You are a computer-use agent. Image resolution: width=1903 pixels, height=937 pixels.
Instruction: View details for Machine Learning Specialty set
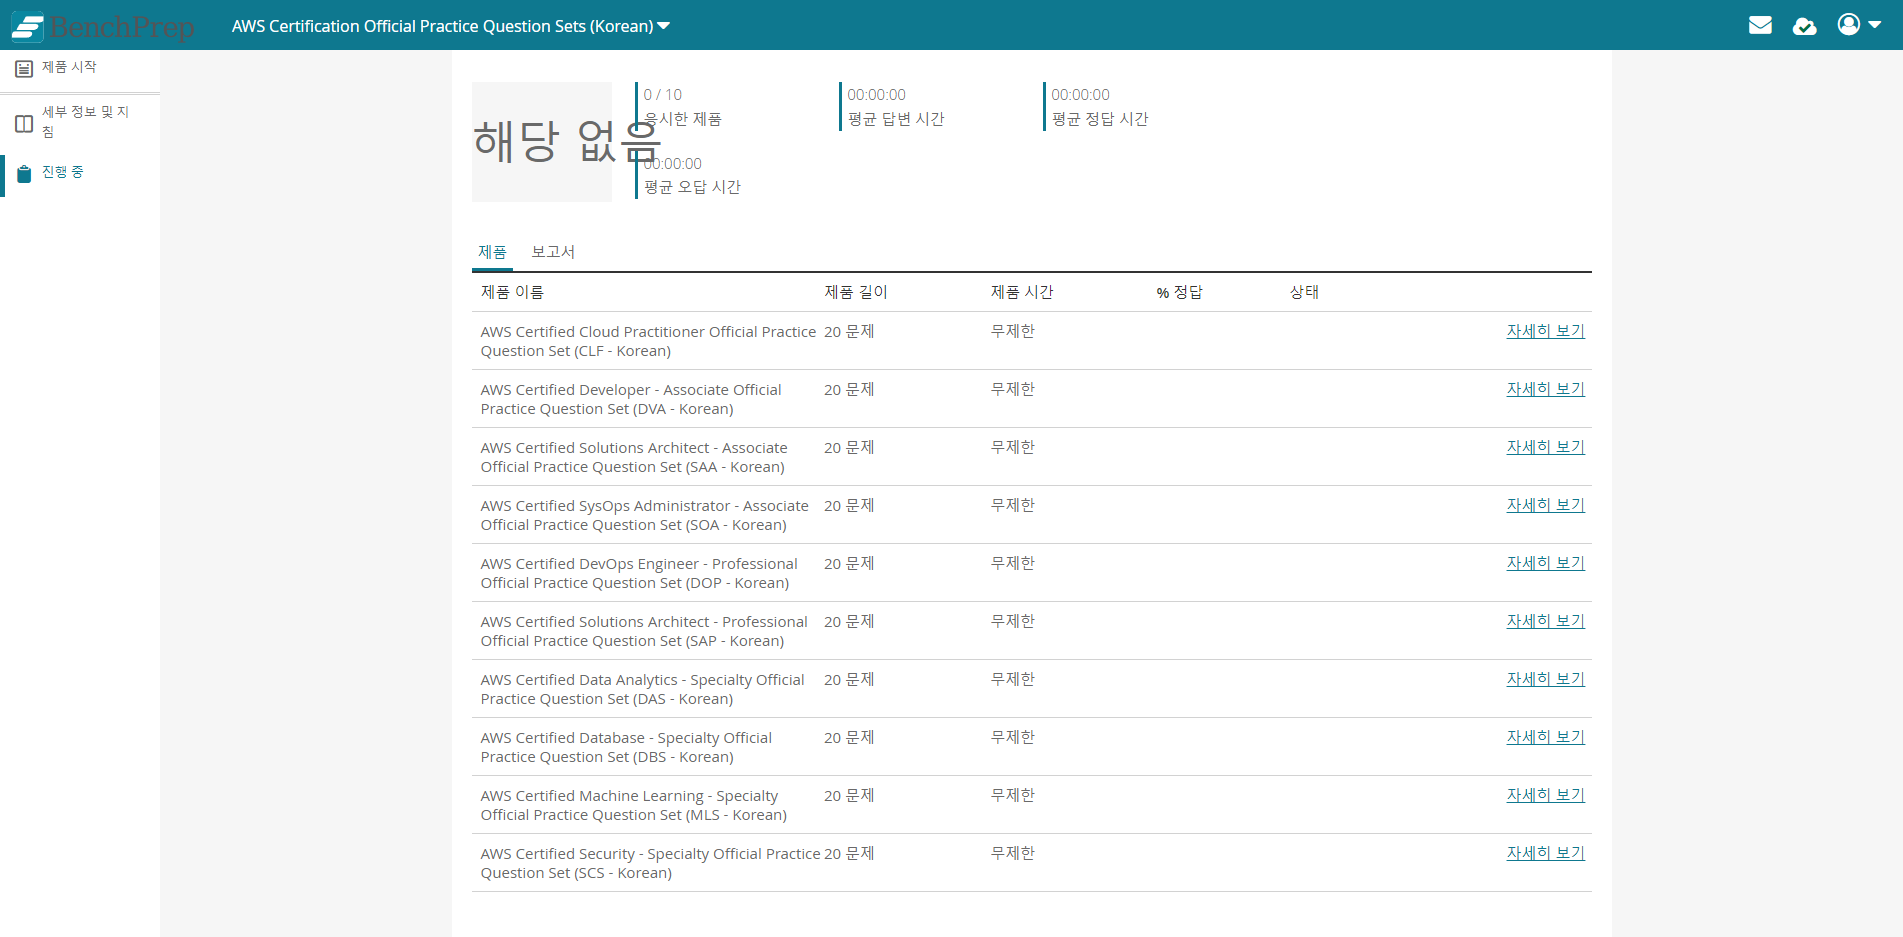tap(1545, 795)
